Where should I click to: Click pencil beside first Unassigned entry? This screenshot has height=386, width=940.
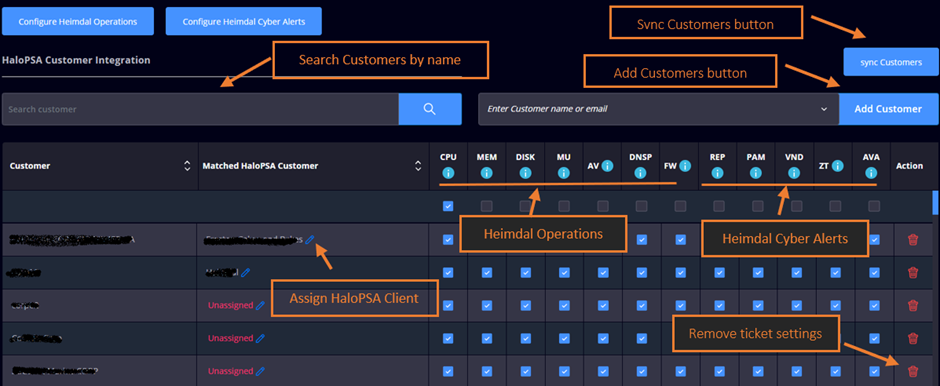pos(260,305)
